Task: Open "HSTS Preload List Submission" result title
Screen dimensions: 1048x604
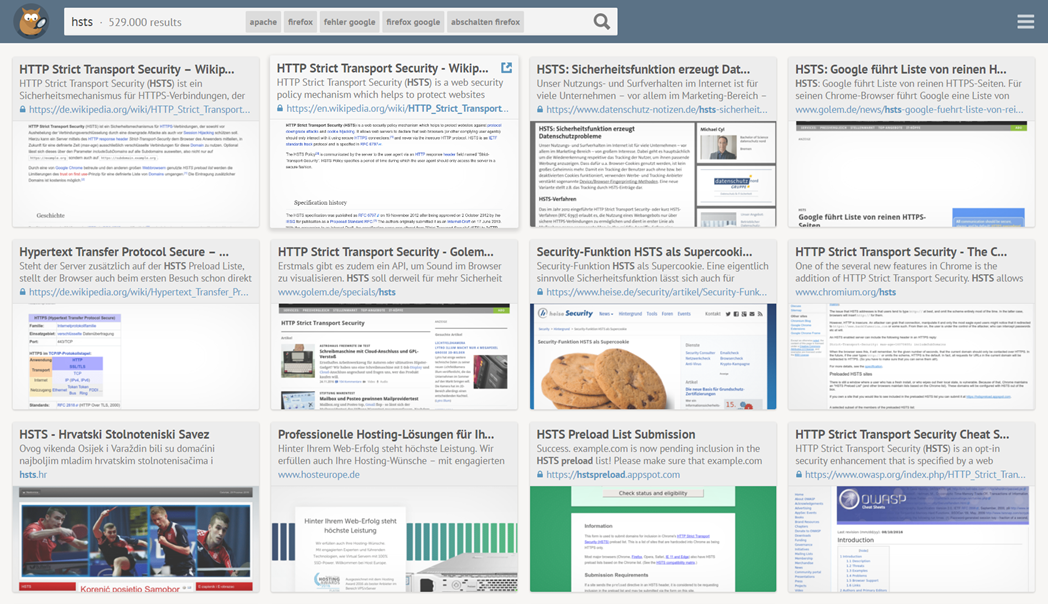Action: click(x=616, y=434)
